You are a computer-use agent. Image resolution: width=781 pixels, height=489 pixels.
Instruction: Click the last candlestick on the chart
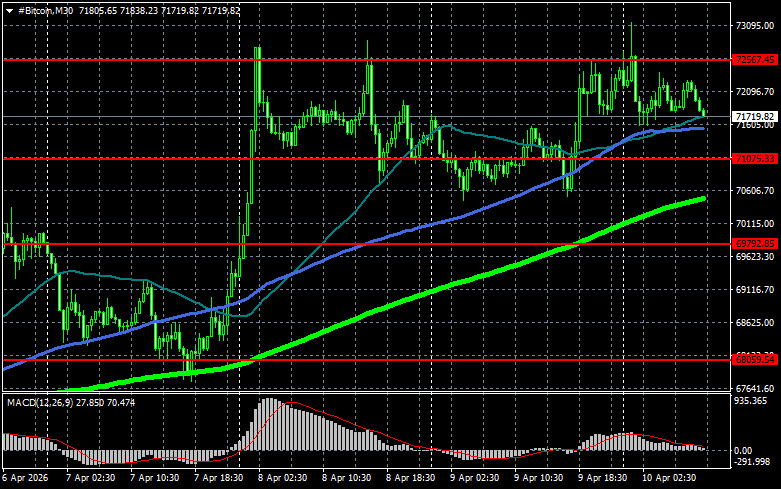coord(703,110)
